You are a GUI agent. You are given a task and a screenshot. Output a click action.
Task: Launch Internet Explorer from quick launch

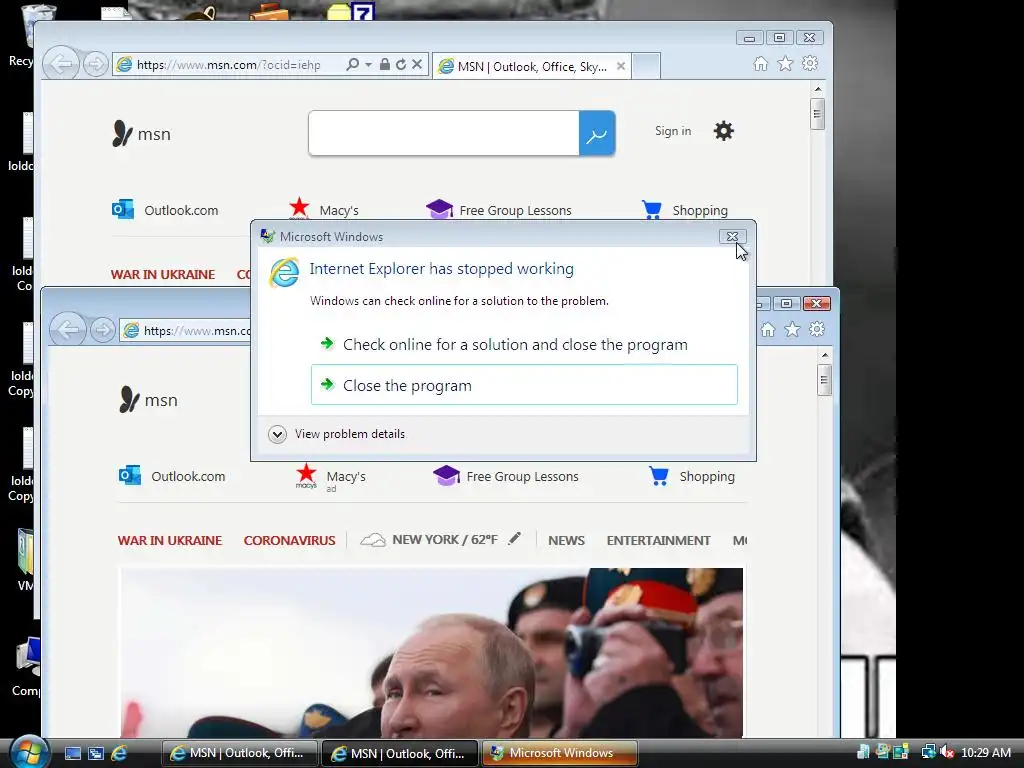pos(119,753)
